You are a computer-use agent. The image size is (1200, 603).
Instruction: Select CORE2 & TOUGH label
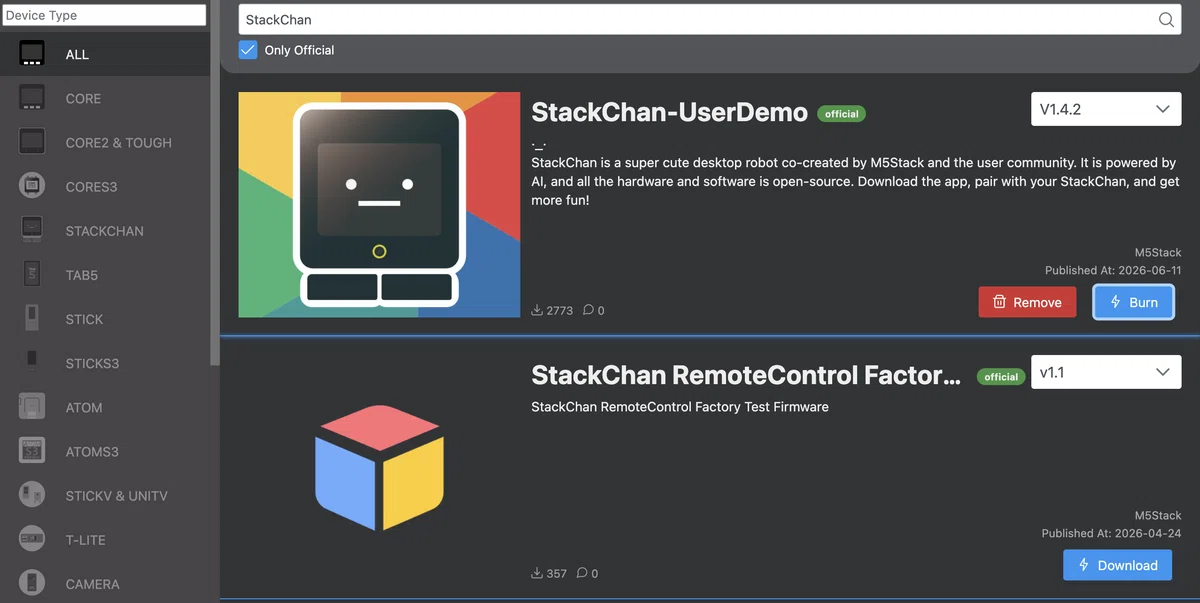pos(118,142)
